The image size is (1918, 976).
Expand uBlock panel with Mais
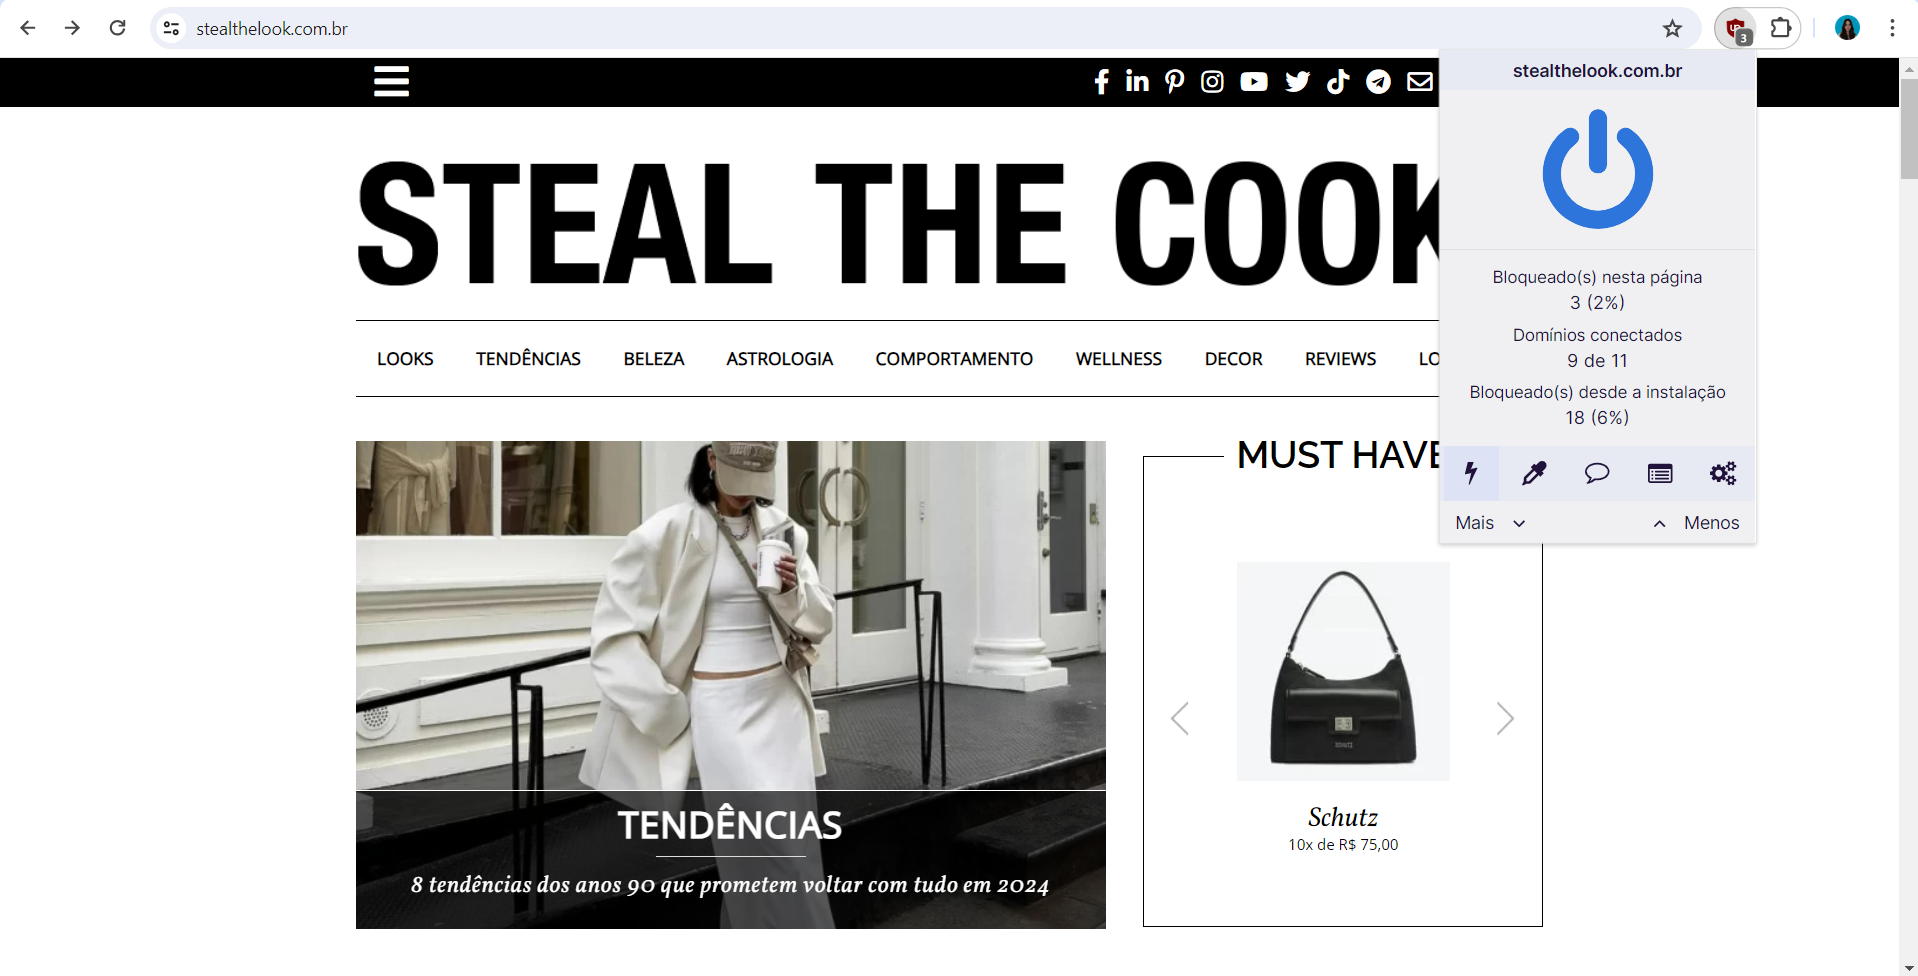(x=1490, y=523)
